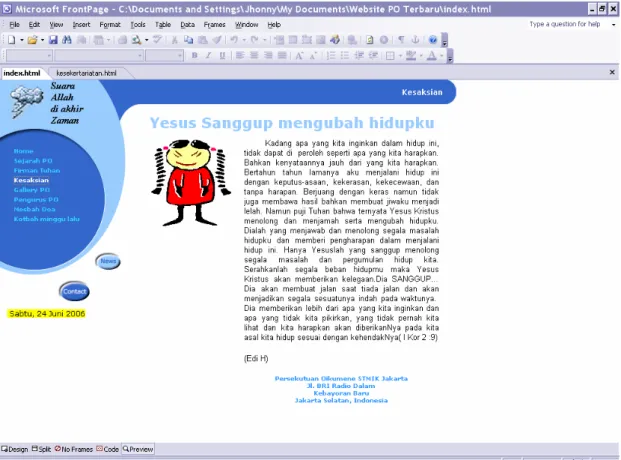Screen dimensions: 621x460
Task: Click the Copy icon in toolbar
Action: point(189,40)
